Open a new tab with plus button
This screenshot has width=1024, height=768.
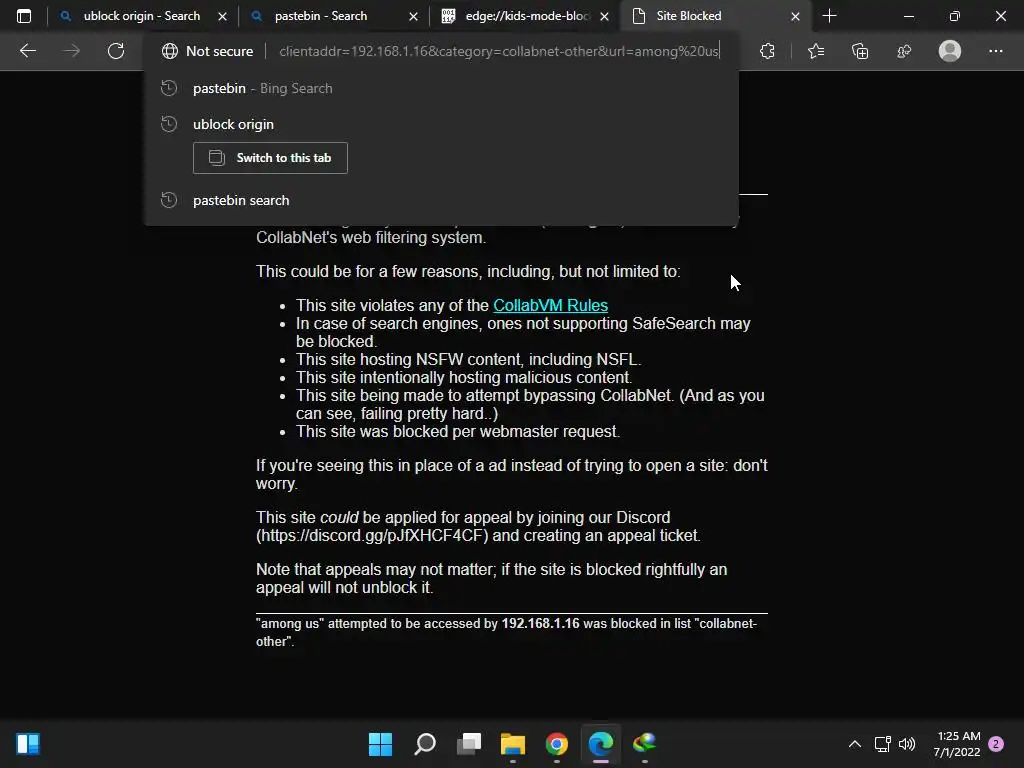[x=829, y=16]
